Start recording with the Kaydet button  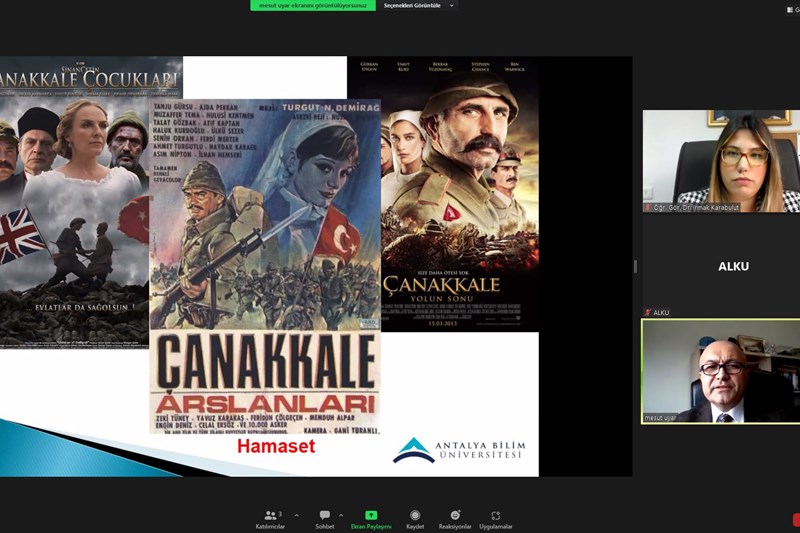coord(415,519)
